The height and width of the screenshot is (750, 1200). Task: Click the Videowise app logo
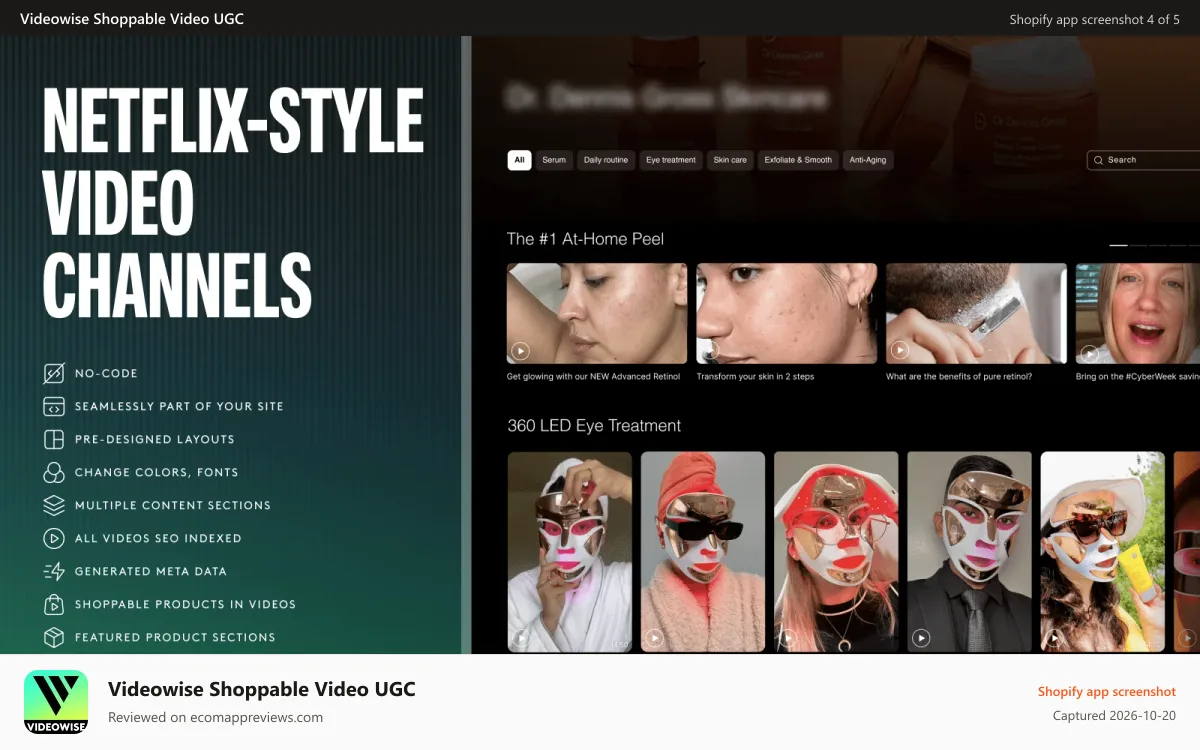click(x=56, y=702)
